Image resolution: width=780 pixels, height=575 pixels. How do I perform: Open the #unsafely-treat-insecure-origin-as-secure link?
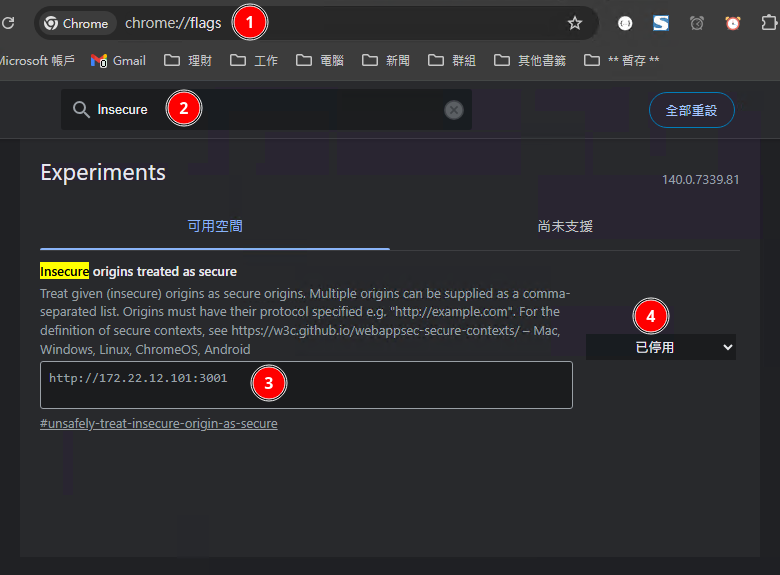pyautogui.click(x=159, y=424)
